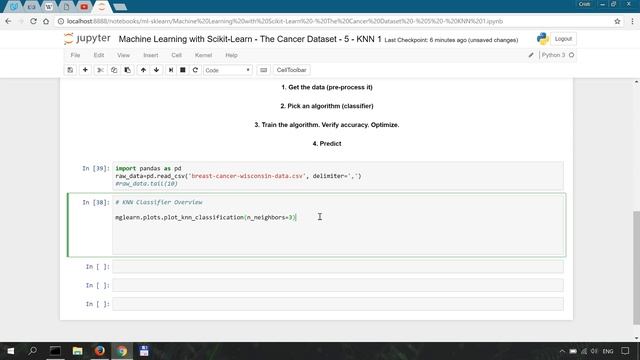This screenshot has width=640, height=360.
Task: Move selected cell down arrow icon
Action: (156, 70)
